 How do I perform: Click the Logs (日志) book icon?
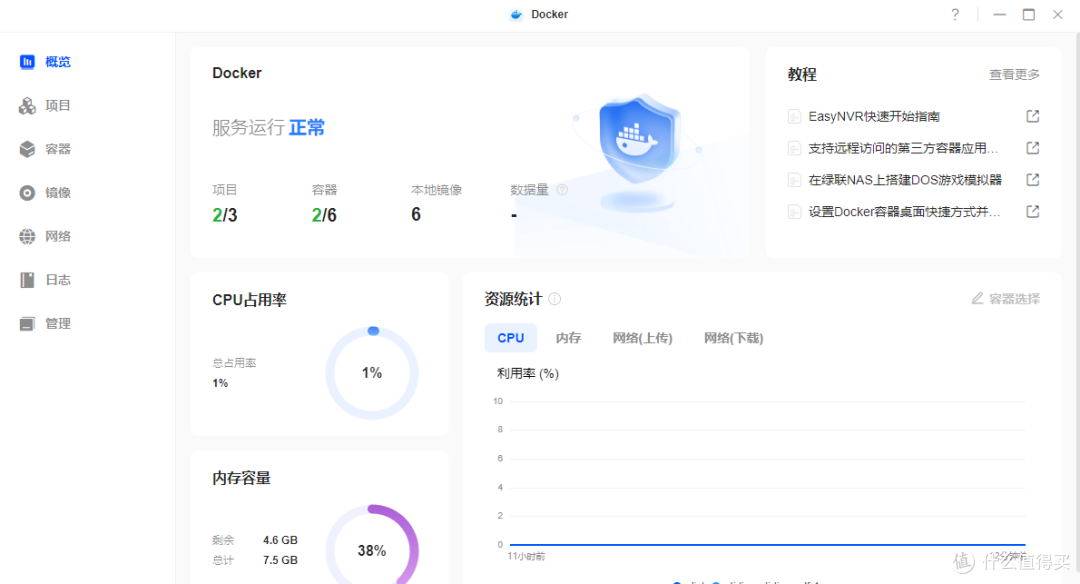27,280
